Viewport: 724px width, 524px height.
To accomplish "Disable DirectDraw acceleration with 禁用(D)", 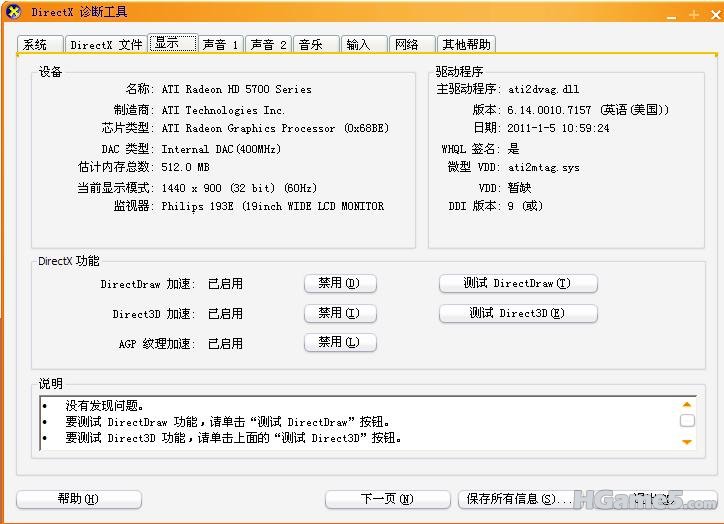I will click(340, 283).
